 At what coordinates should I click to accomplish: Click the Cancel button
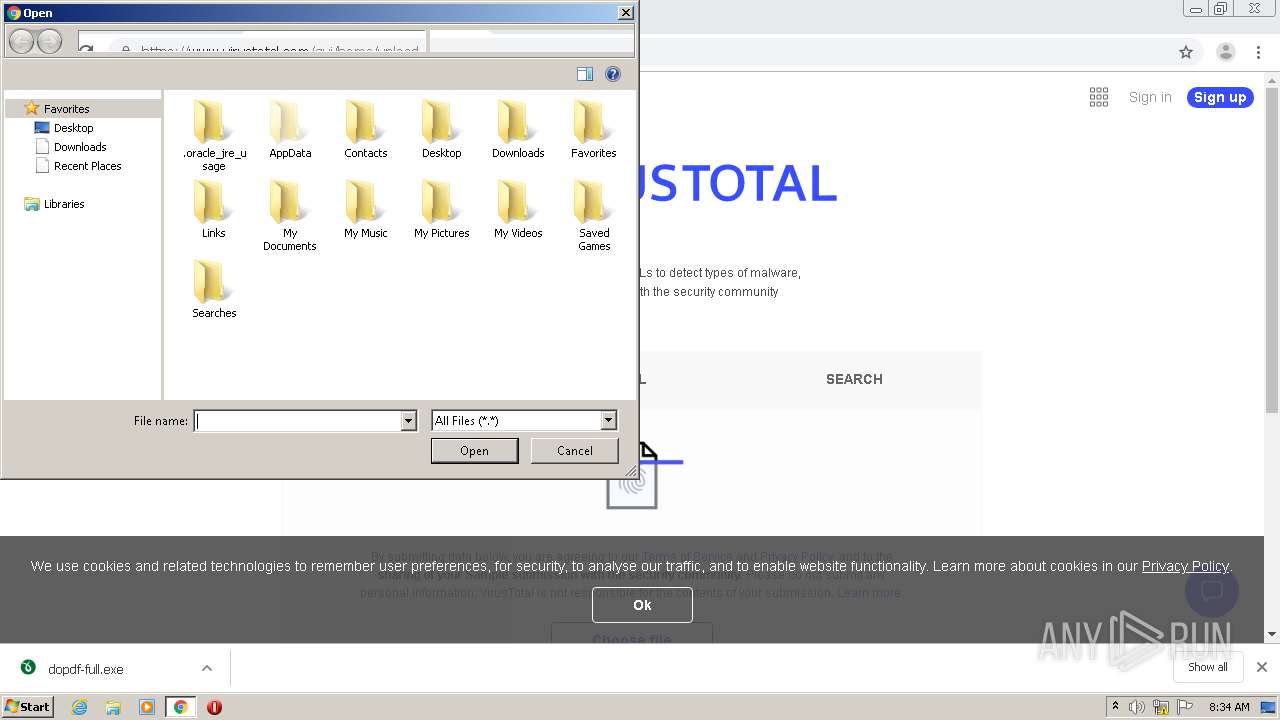[574, 451]
